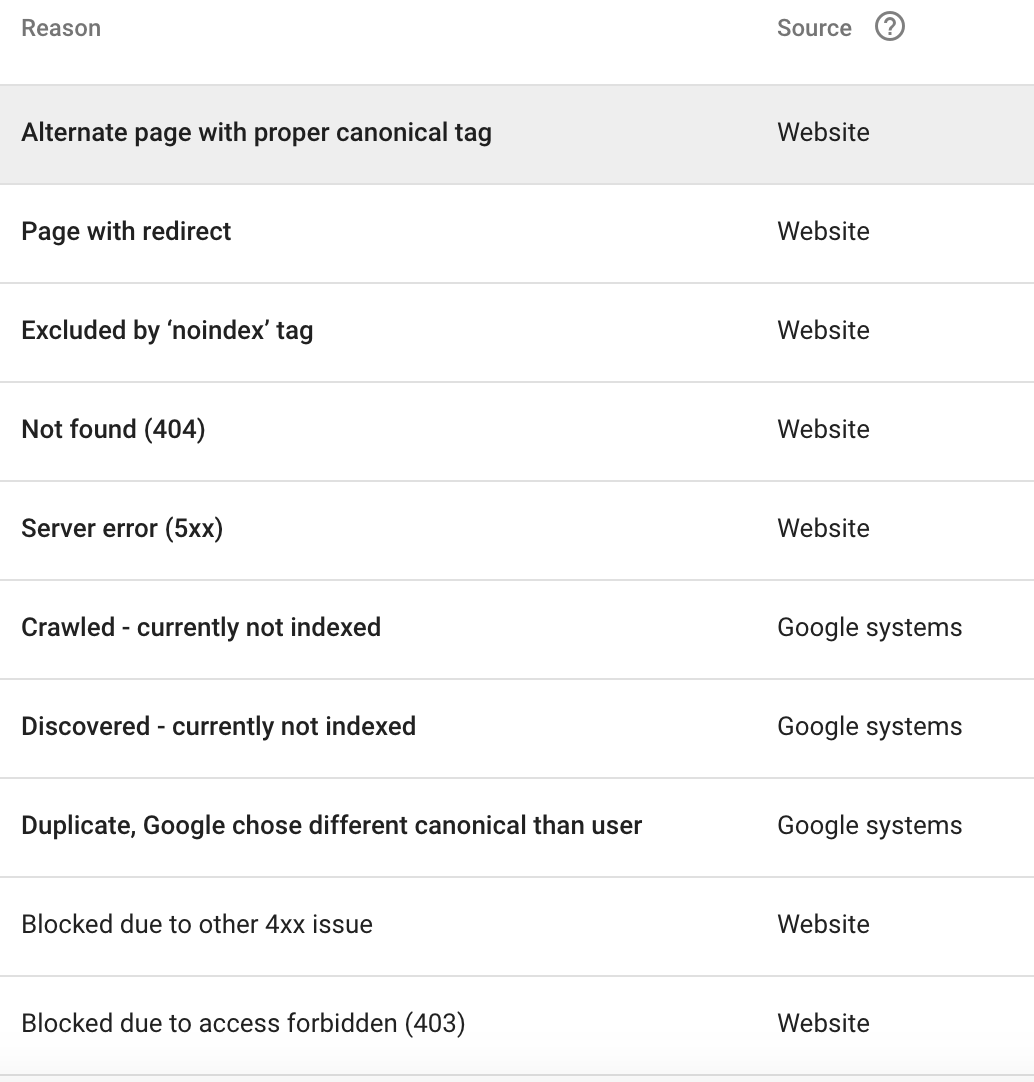Click Website source in Not found row
Viewport: 1034px width, 1082px height.
click(x=823, y=430)
